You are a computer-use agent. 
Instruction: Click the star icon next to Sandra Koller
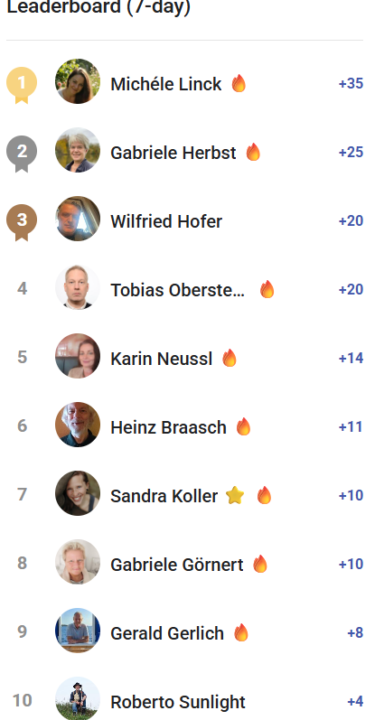click(235, 496)
